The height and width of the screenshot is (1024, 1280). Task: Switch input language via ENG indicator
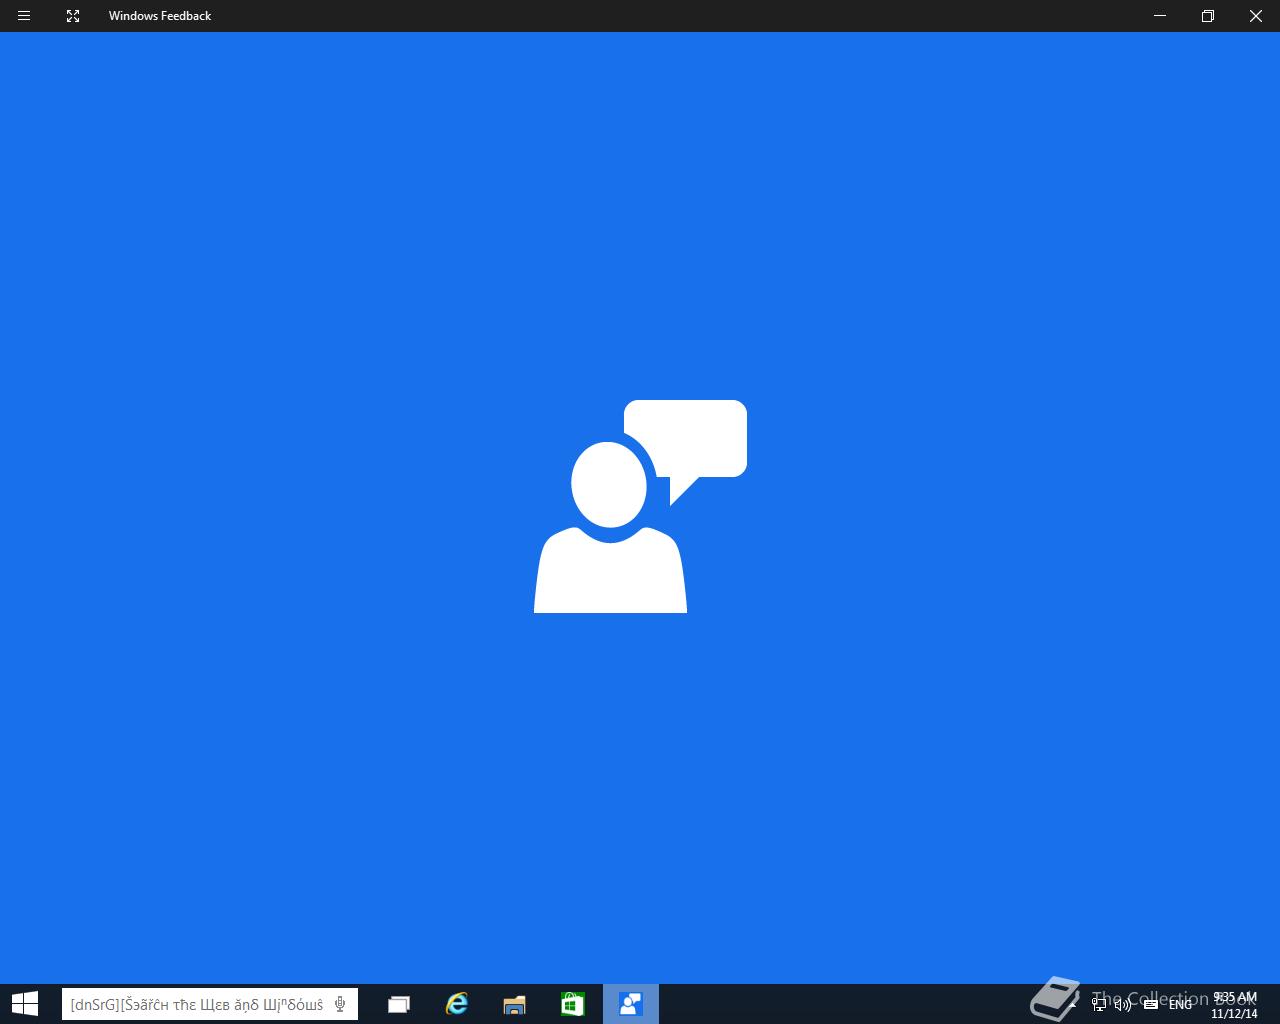click(x=1180, y=1004)
